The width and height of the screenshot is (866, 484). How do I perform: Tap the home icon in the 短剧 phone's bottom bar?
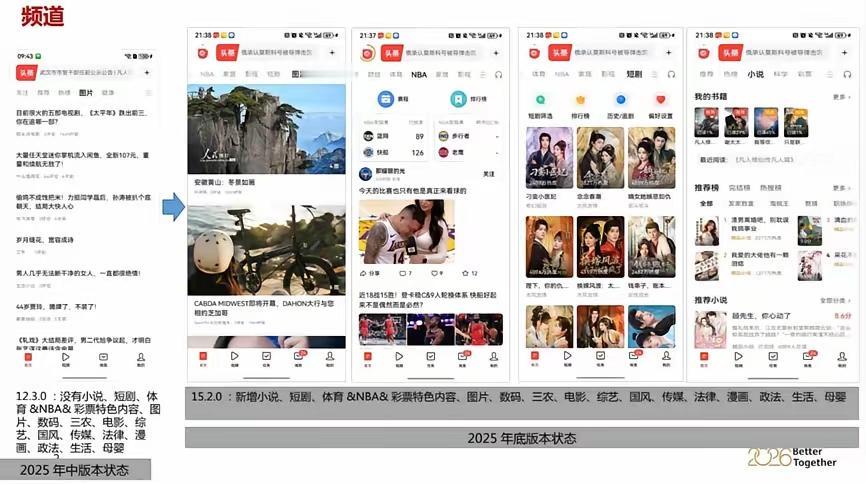click(x=535, y=356)
